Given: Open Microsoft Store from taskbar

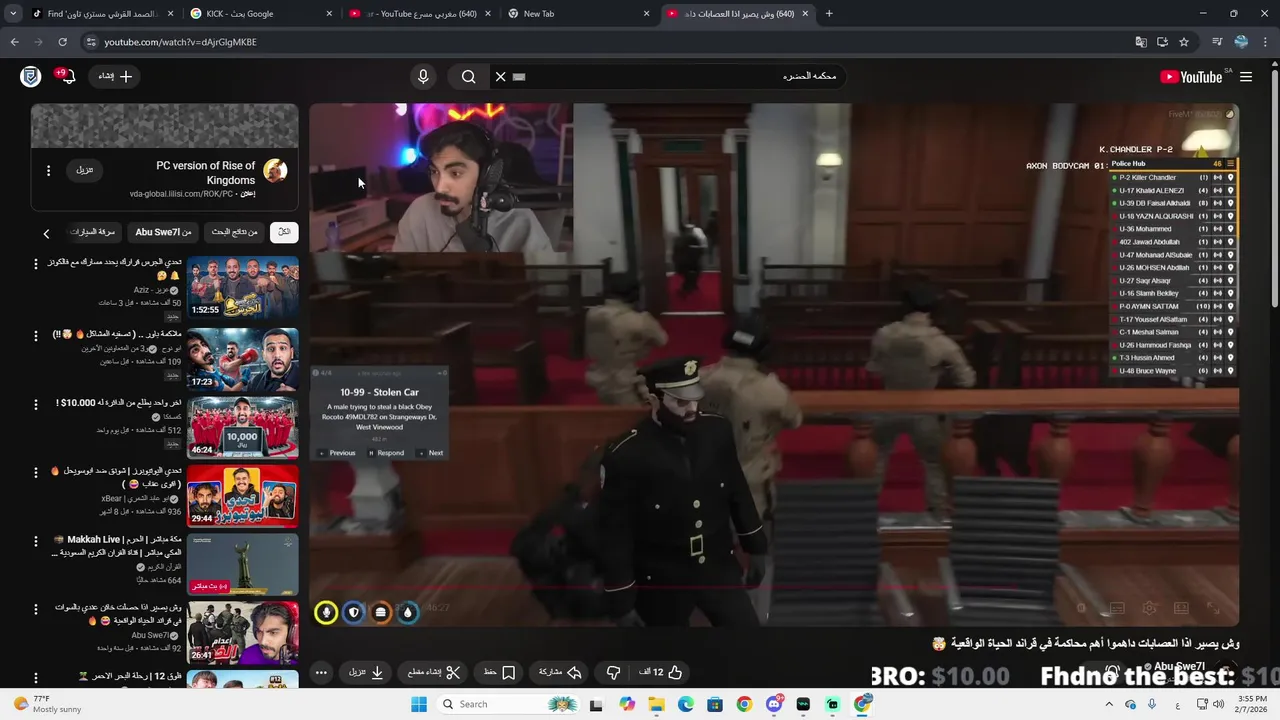Looking at the screenshot, I should click(x=715, y=704).
